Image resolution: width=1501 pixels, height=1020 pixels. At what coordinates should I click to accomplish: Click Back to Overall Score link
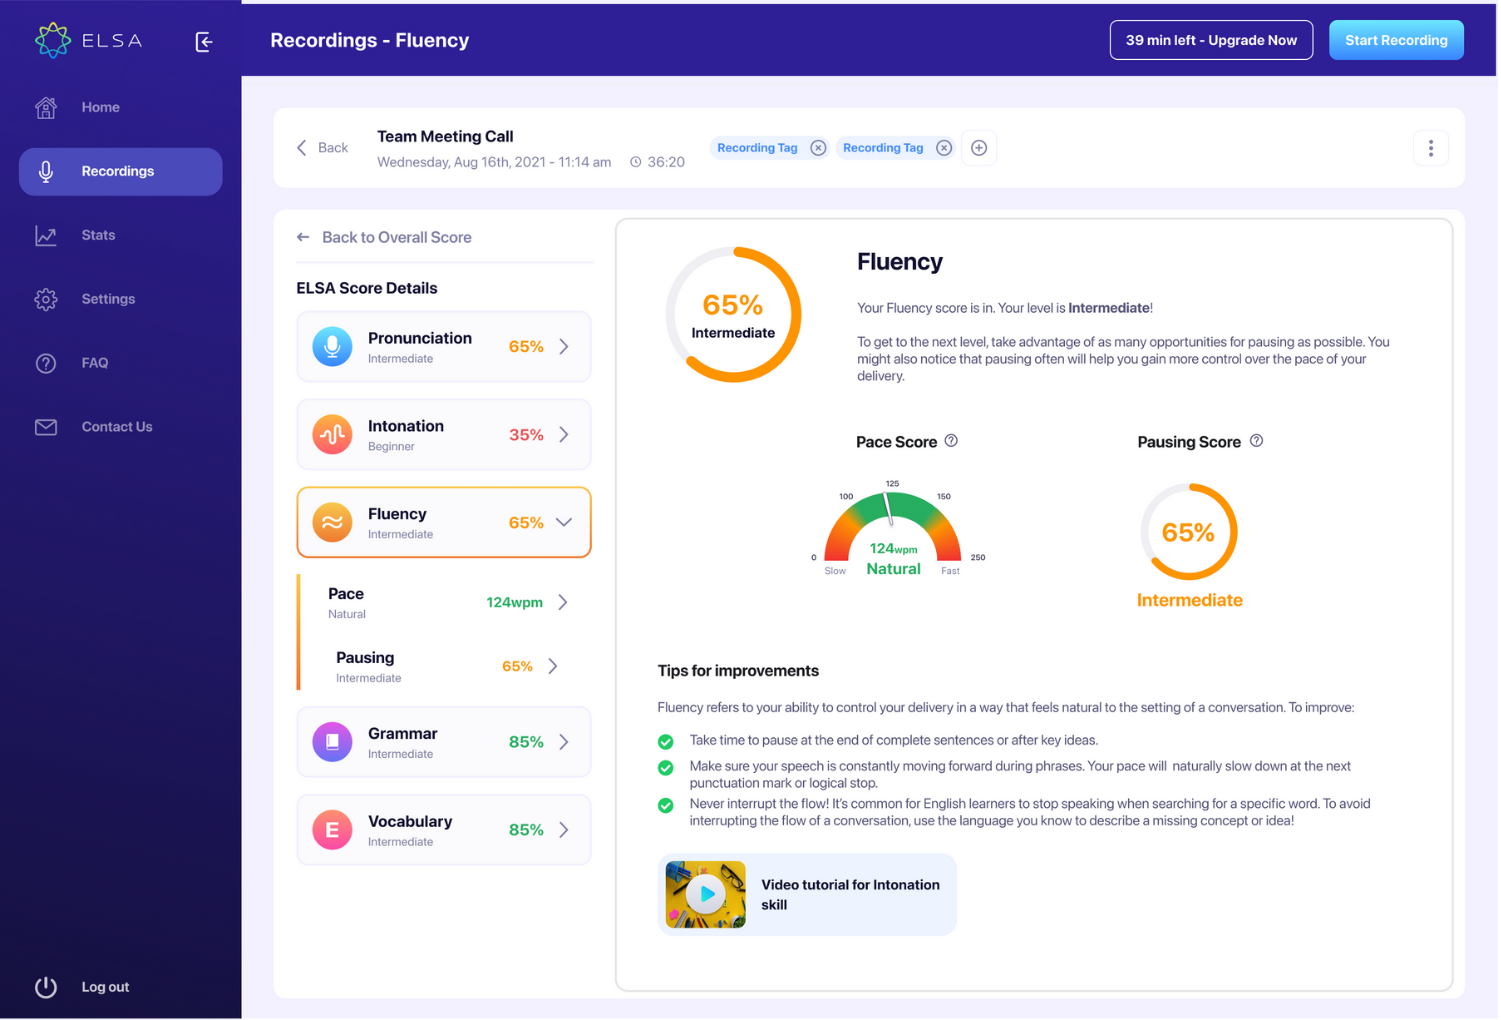[x=396, y=237]
